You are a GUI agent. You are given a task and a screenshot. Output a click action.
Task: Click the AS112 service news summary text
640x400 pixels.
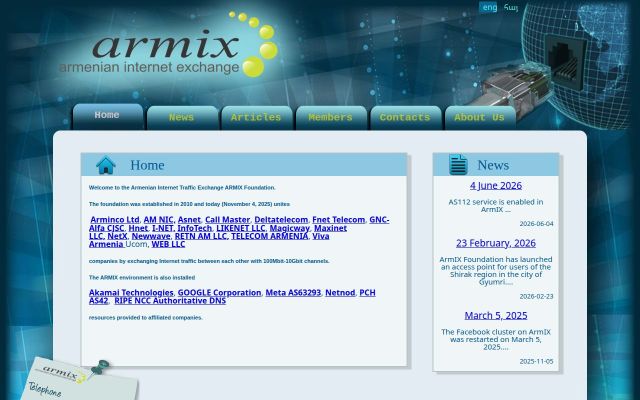tap(496, 206)
